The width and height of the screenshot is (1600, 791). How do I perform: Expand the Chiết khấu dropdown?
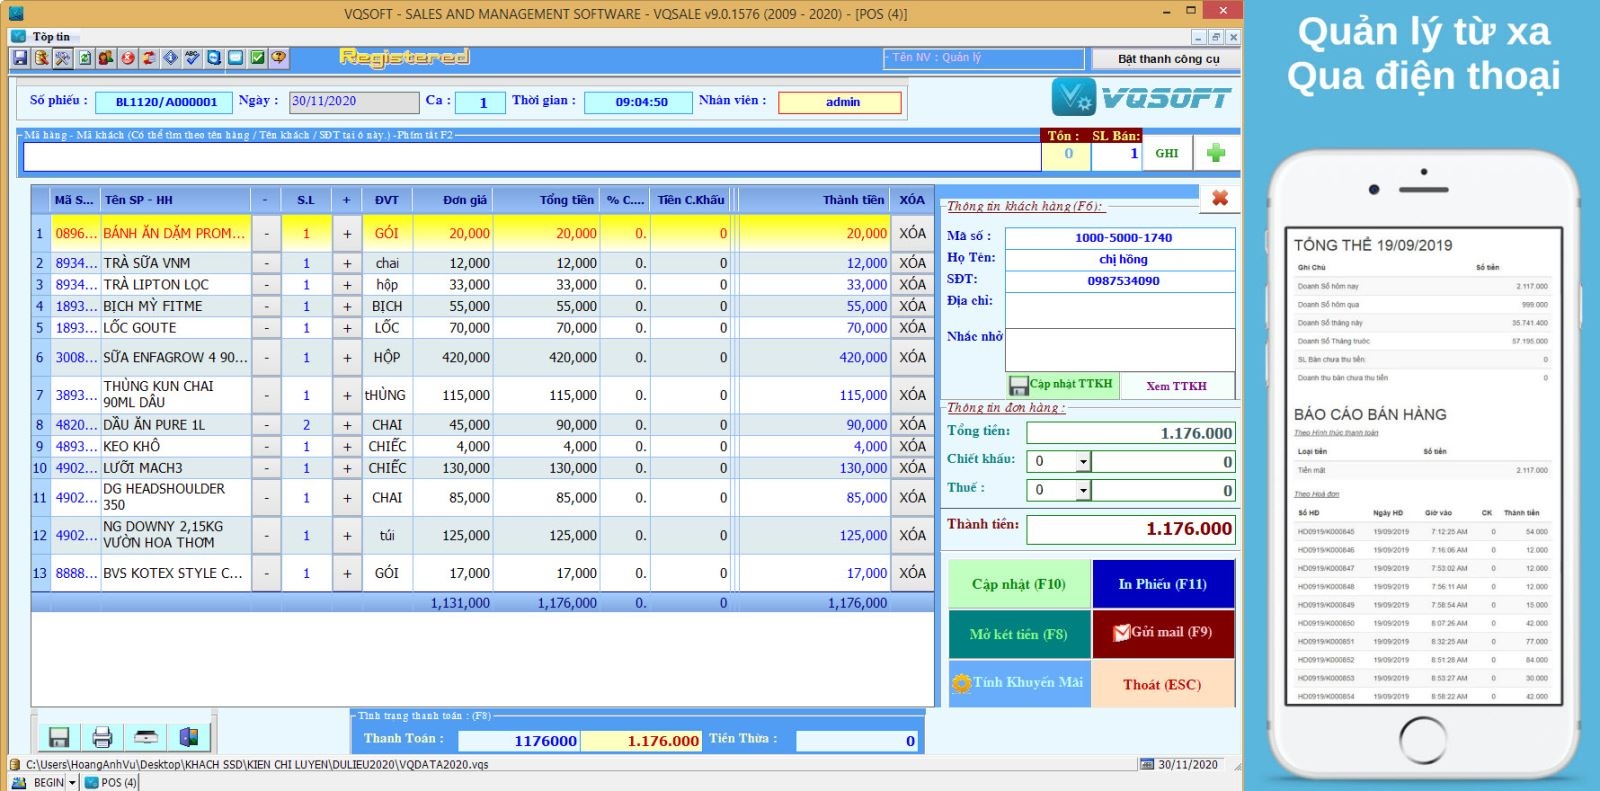click(x=1082, y=461)
